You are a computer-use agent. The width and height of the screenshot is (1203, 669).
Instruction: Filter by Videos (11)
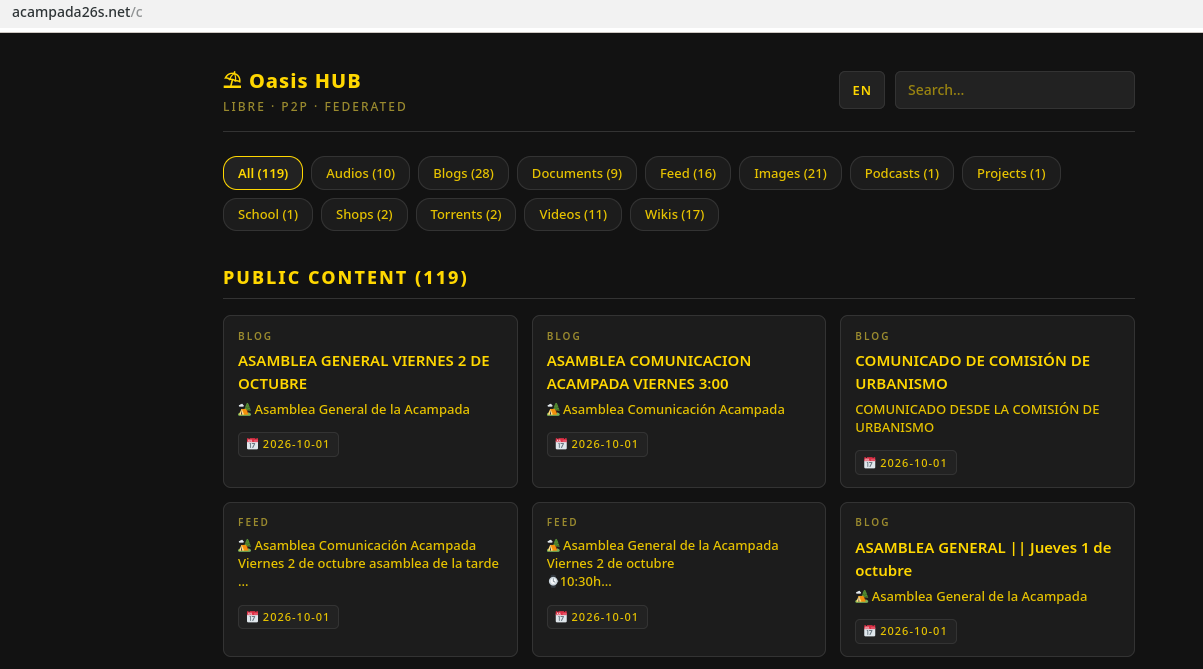[573, 214]
